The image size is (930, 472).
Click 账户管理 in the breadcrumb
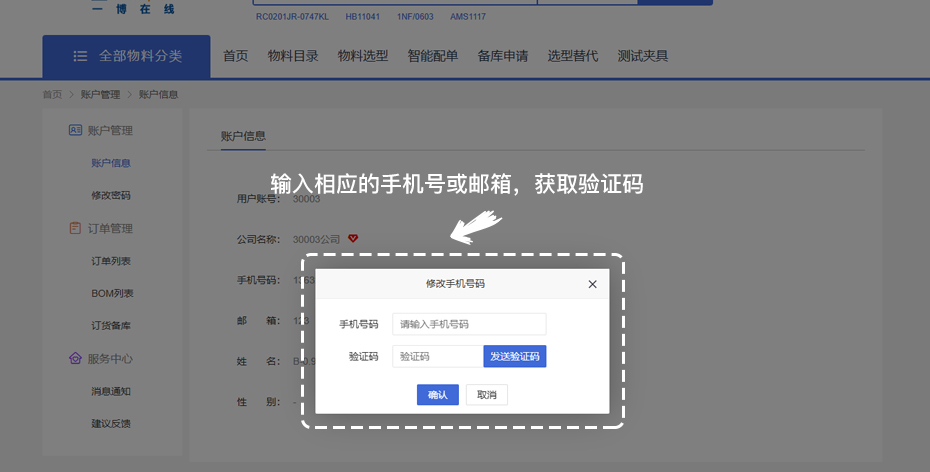(x=100, y=94)
